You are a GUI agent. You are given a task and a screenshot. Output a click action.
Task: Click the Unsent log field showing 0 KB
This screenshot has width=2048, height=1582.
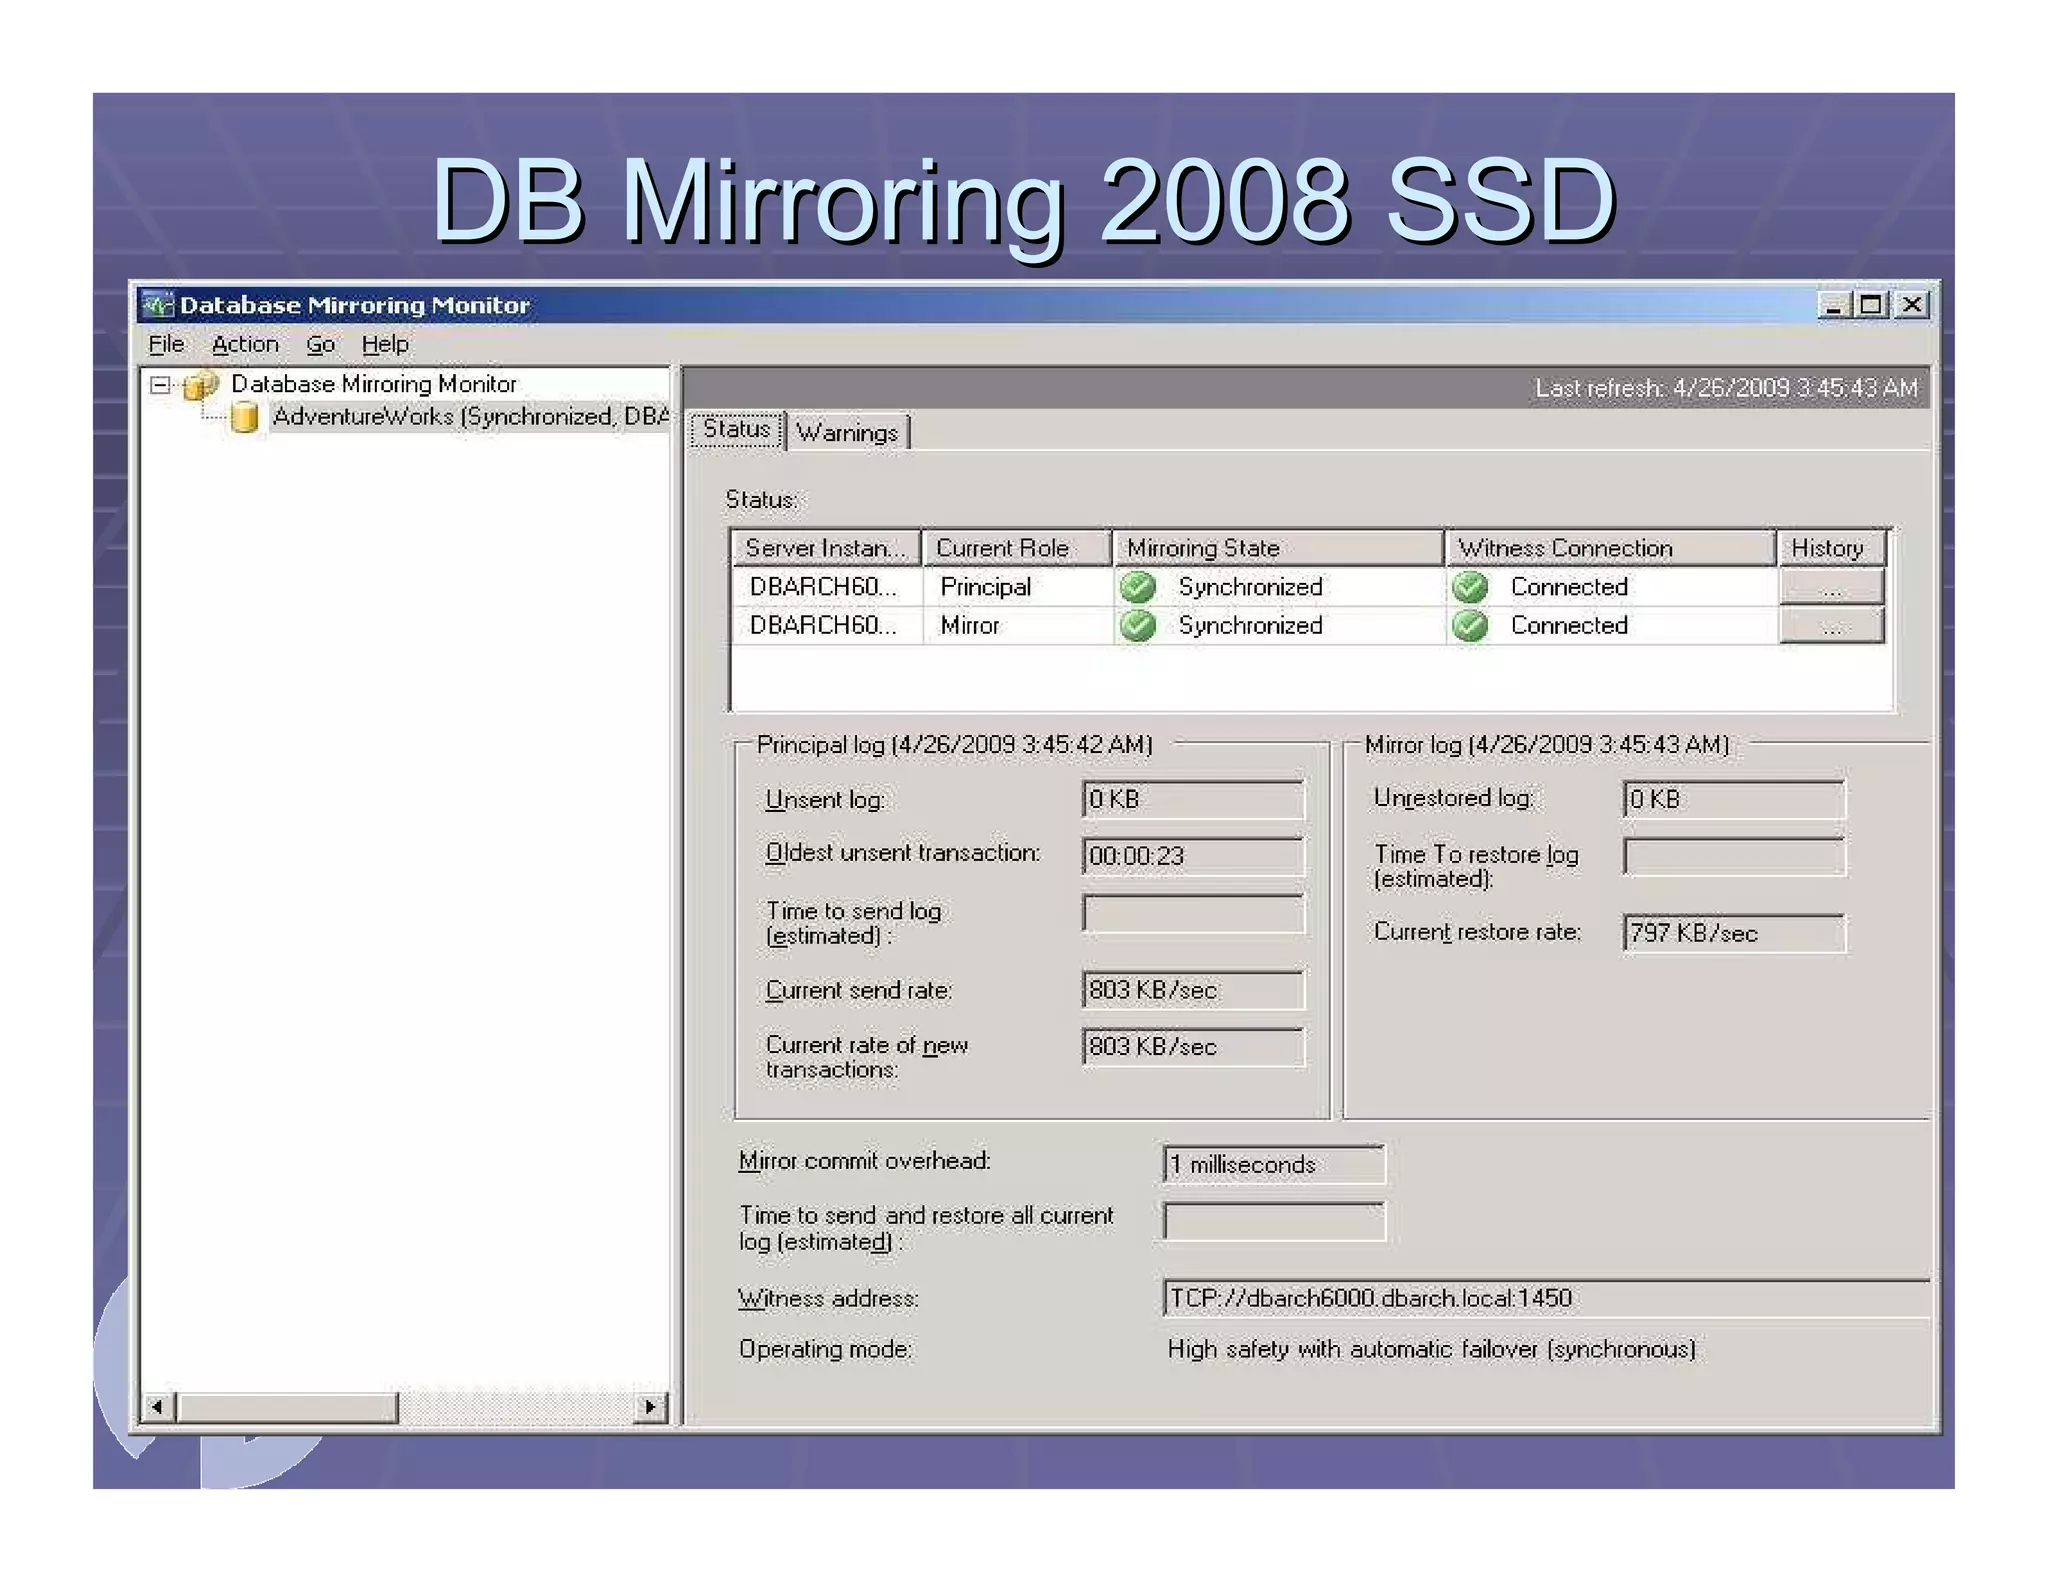tap(1193, 799)
